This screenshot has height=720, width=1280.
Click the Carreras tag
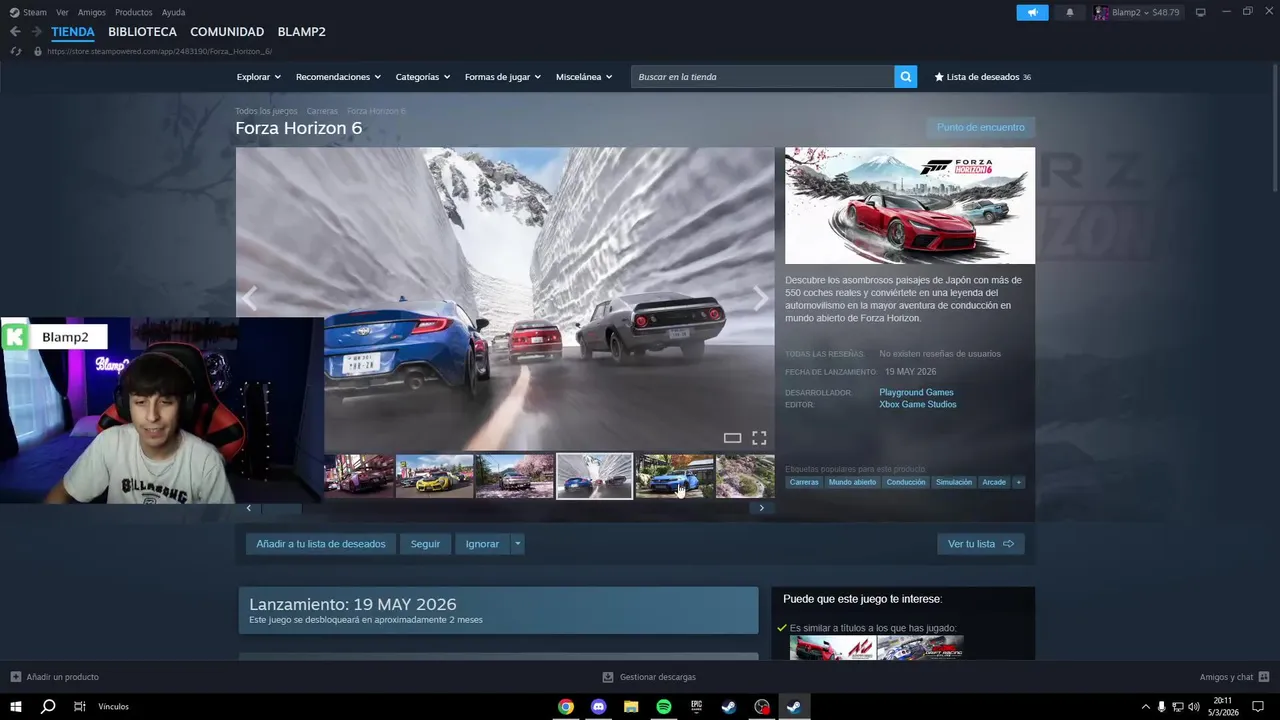click(804, 482)
